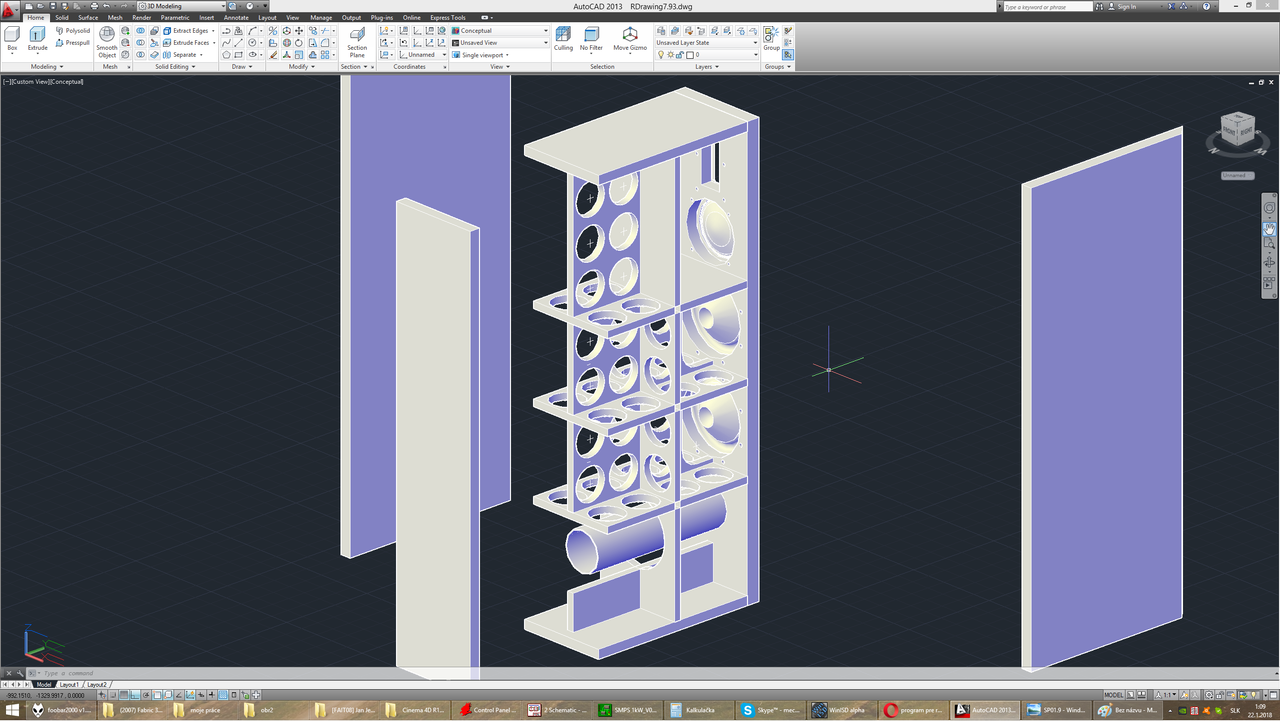Click the Group objects icon

[x=771, y=39]
